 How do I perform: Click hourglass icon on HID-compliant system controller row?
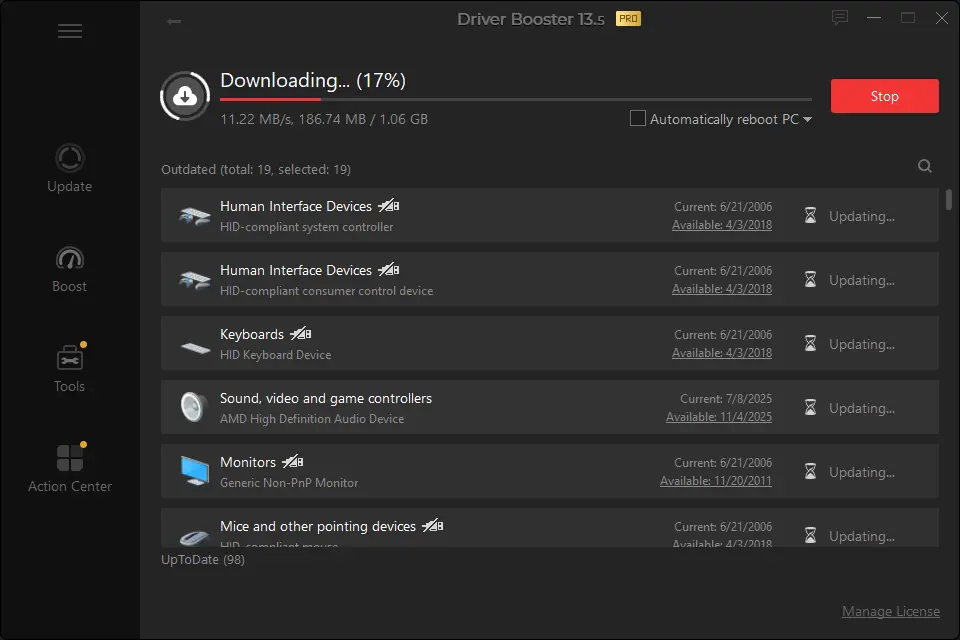[x=810, y=216]
